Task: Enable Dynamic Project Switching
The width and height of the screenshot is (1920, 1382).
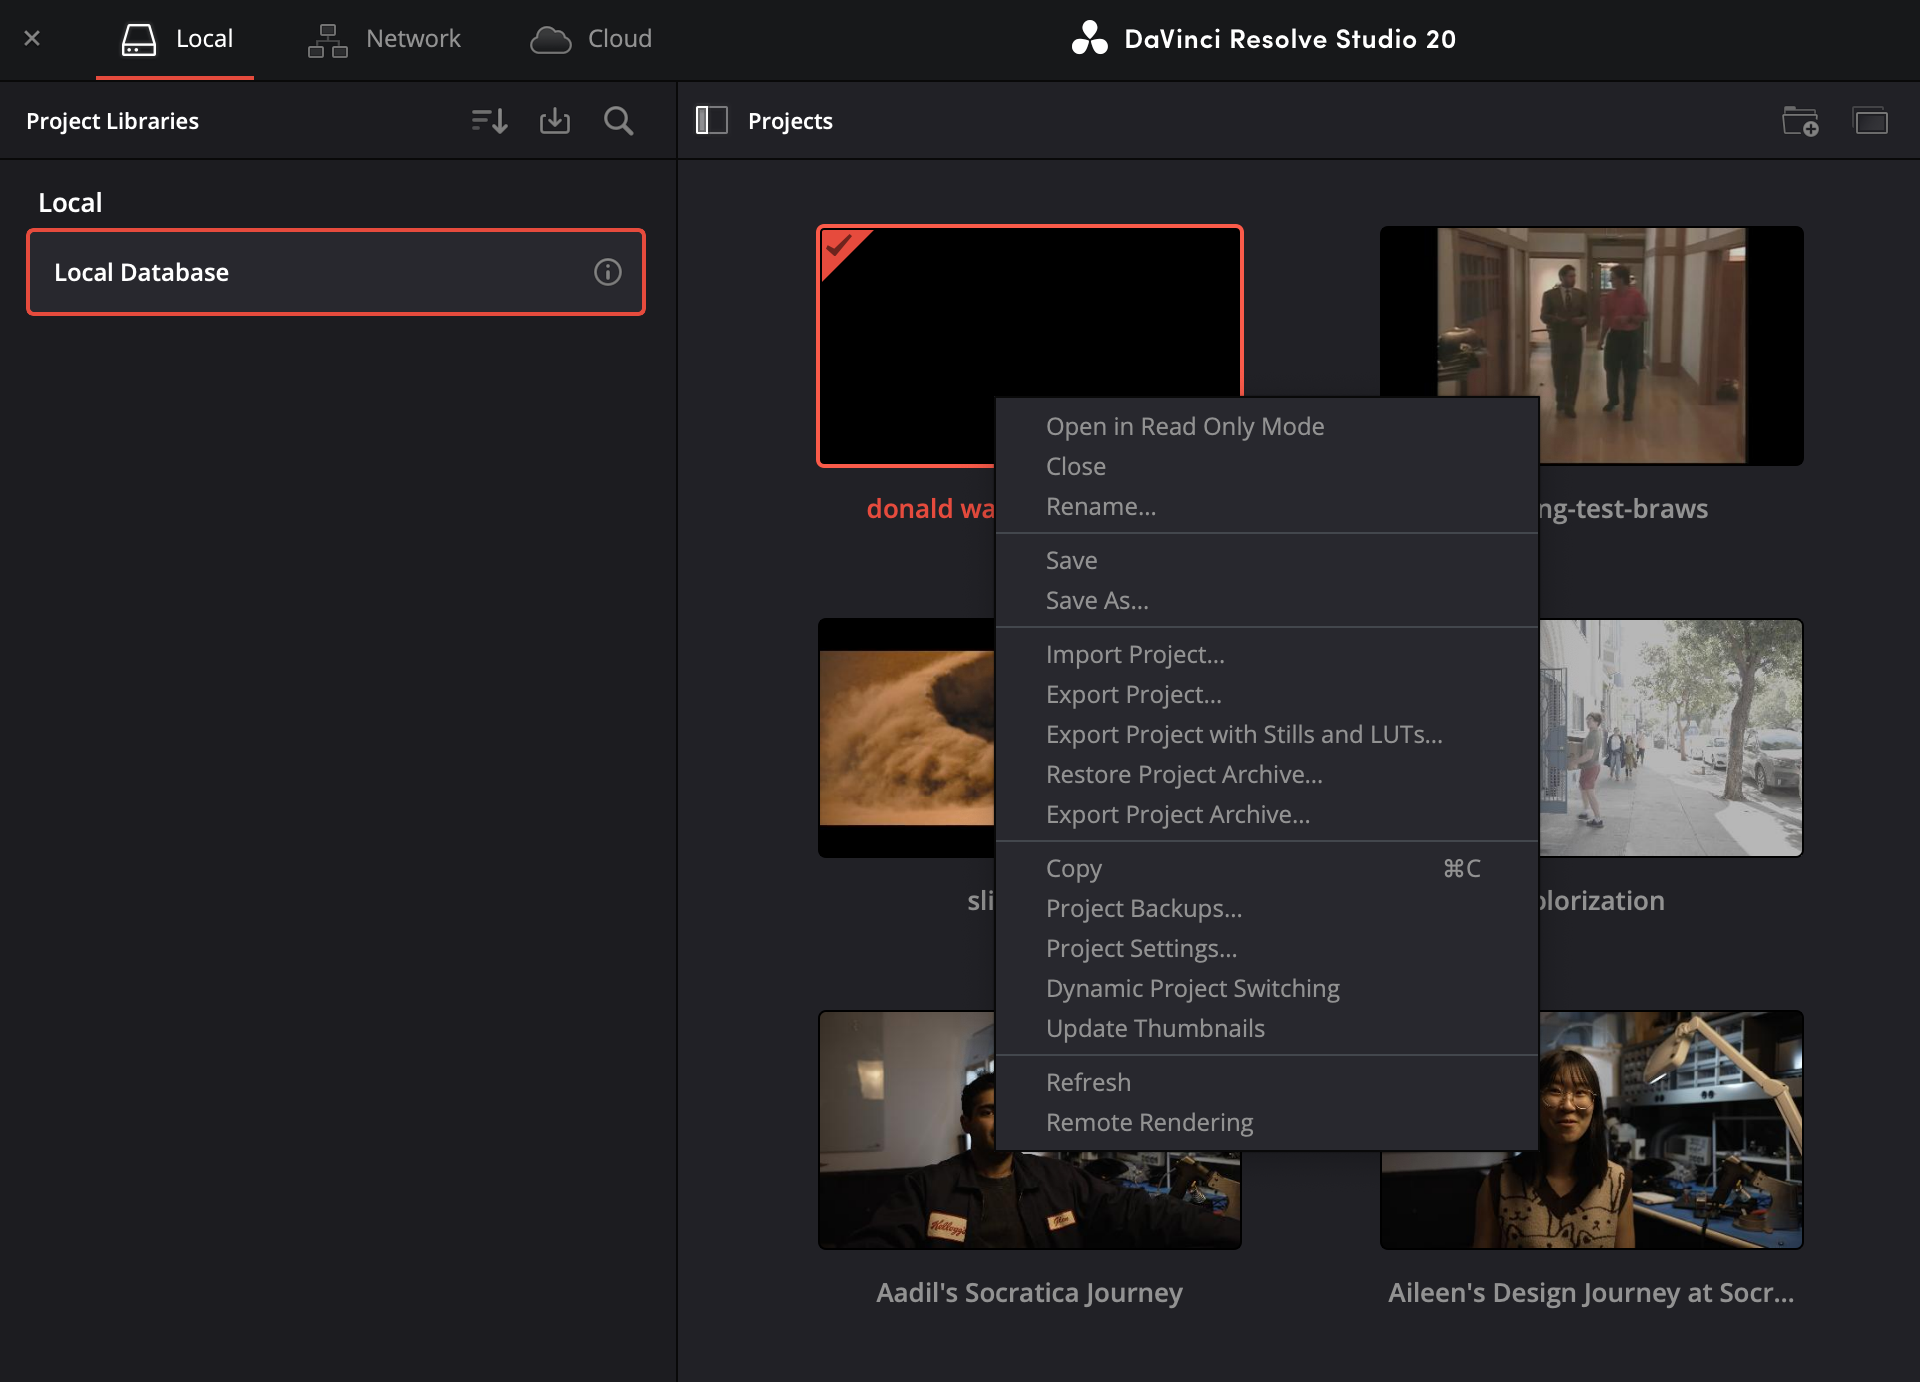Action: [1192, 988]
